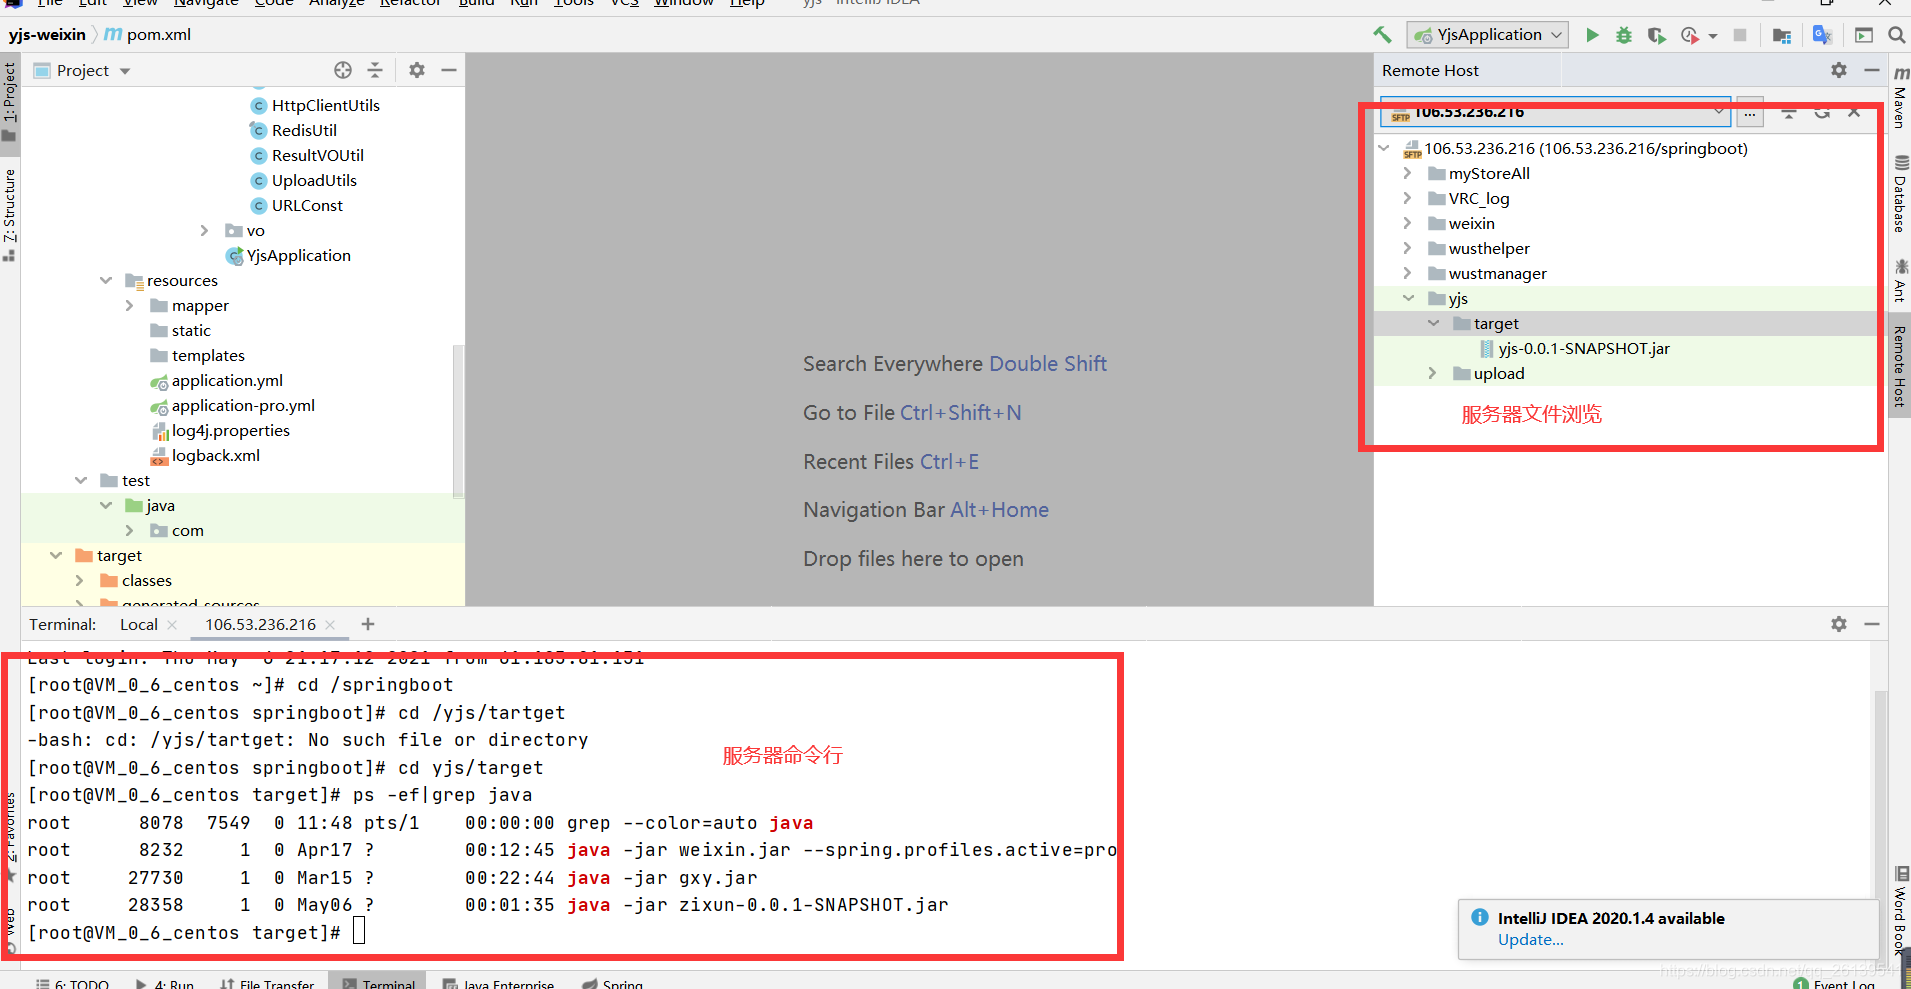This screenshot has width=1911, height=989.
Task: Toggle the Structure tool window
Action: (10, 214)
